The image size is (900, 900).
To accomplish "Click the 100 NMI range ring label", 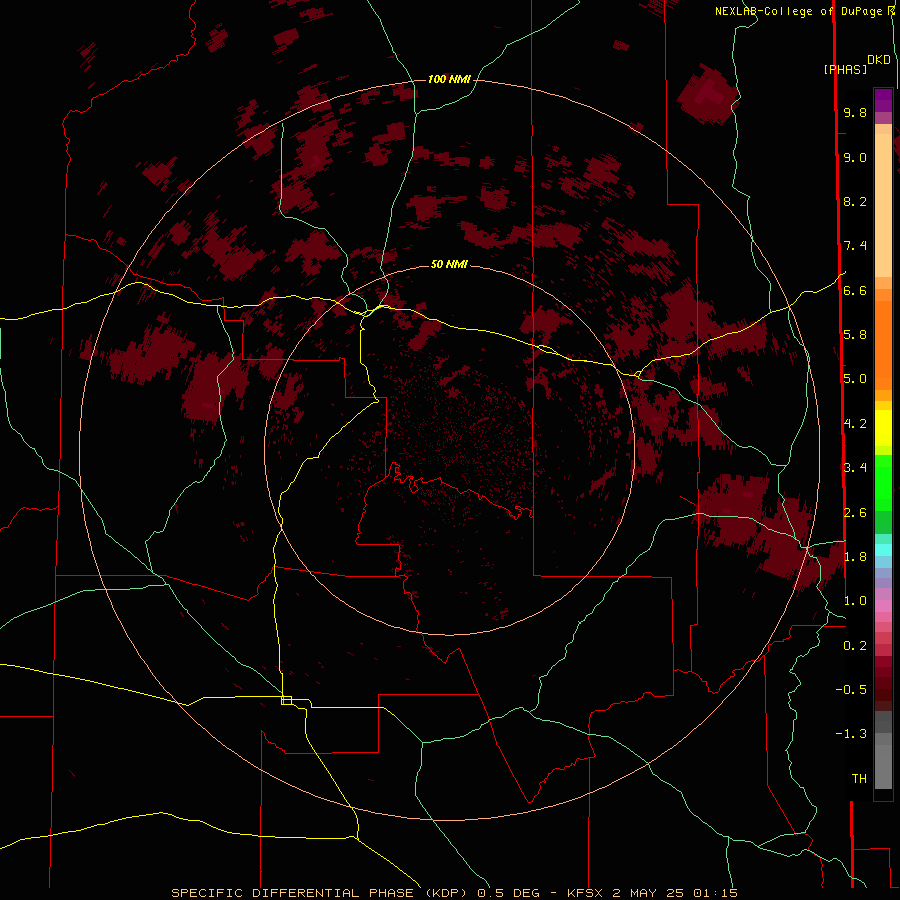I will (449, 79).
